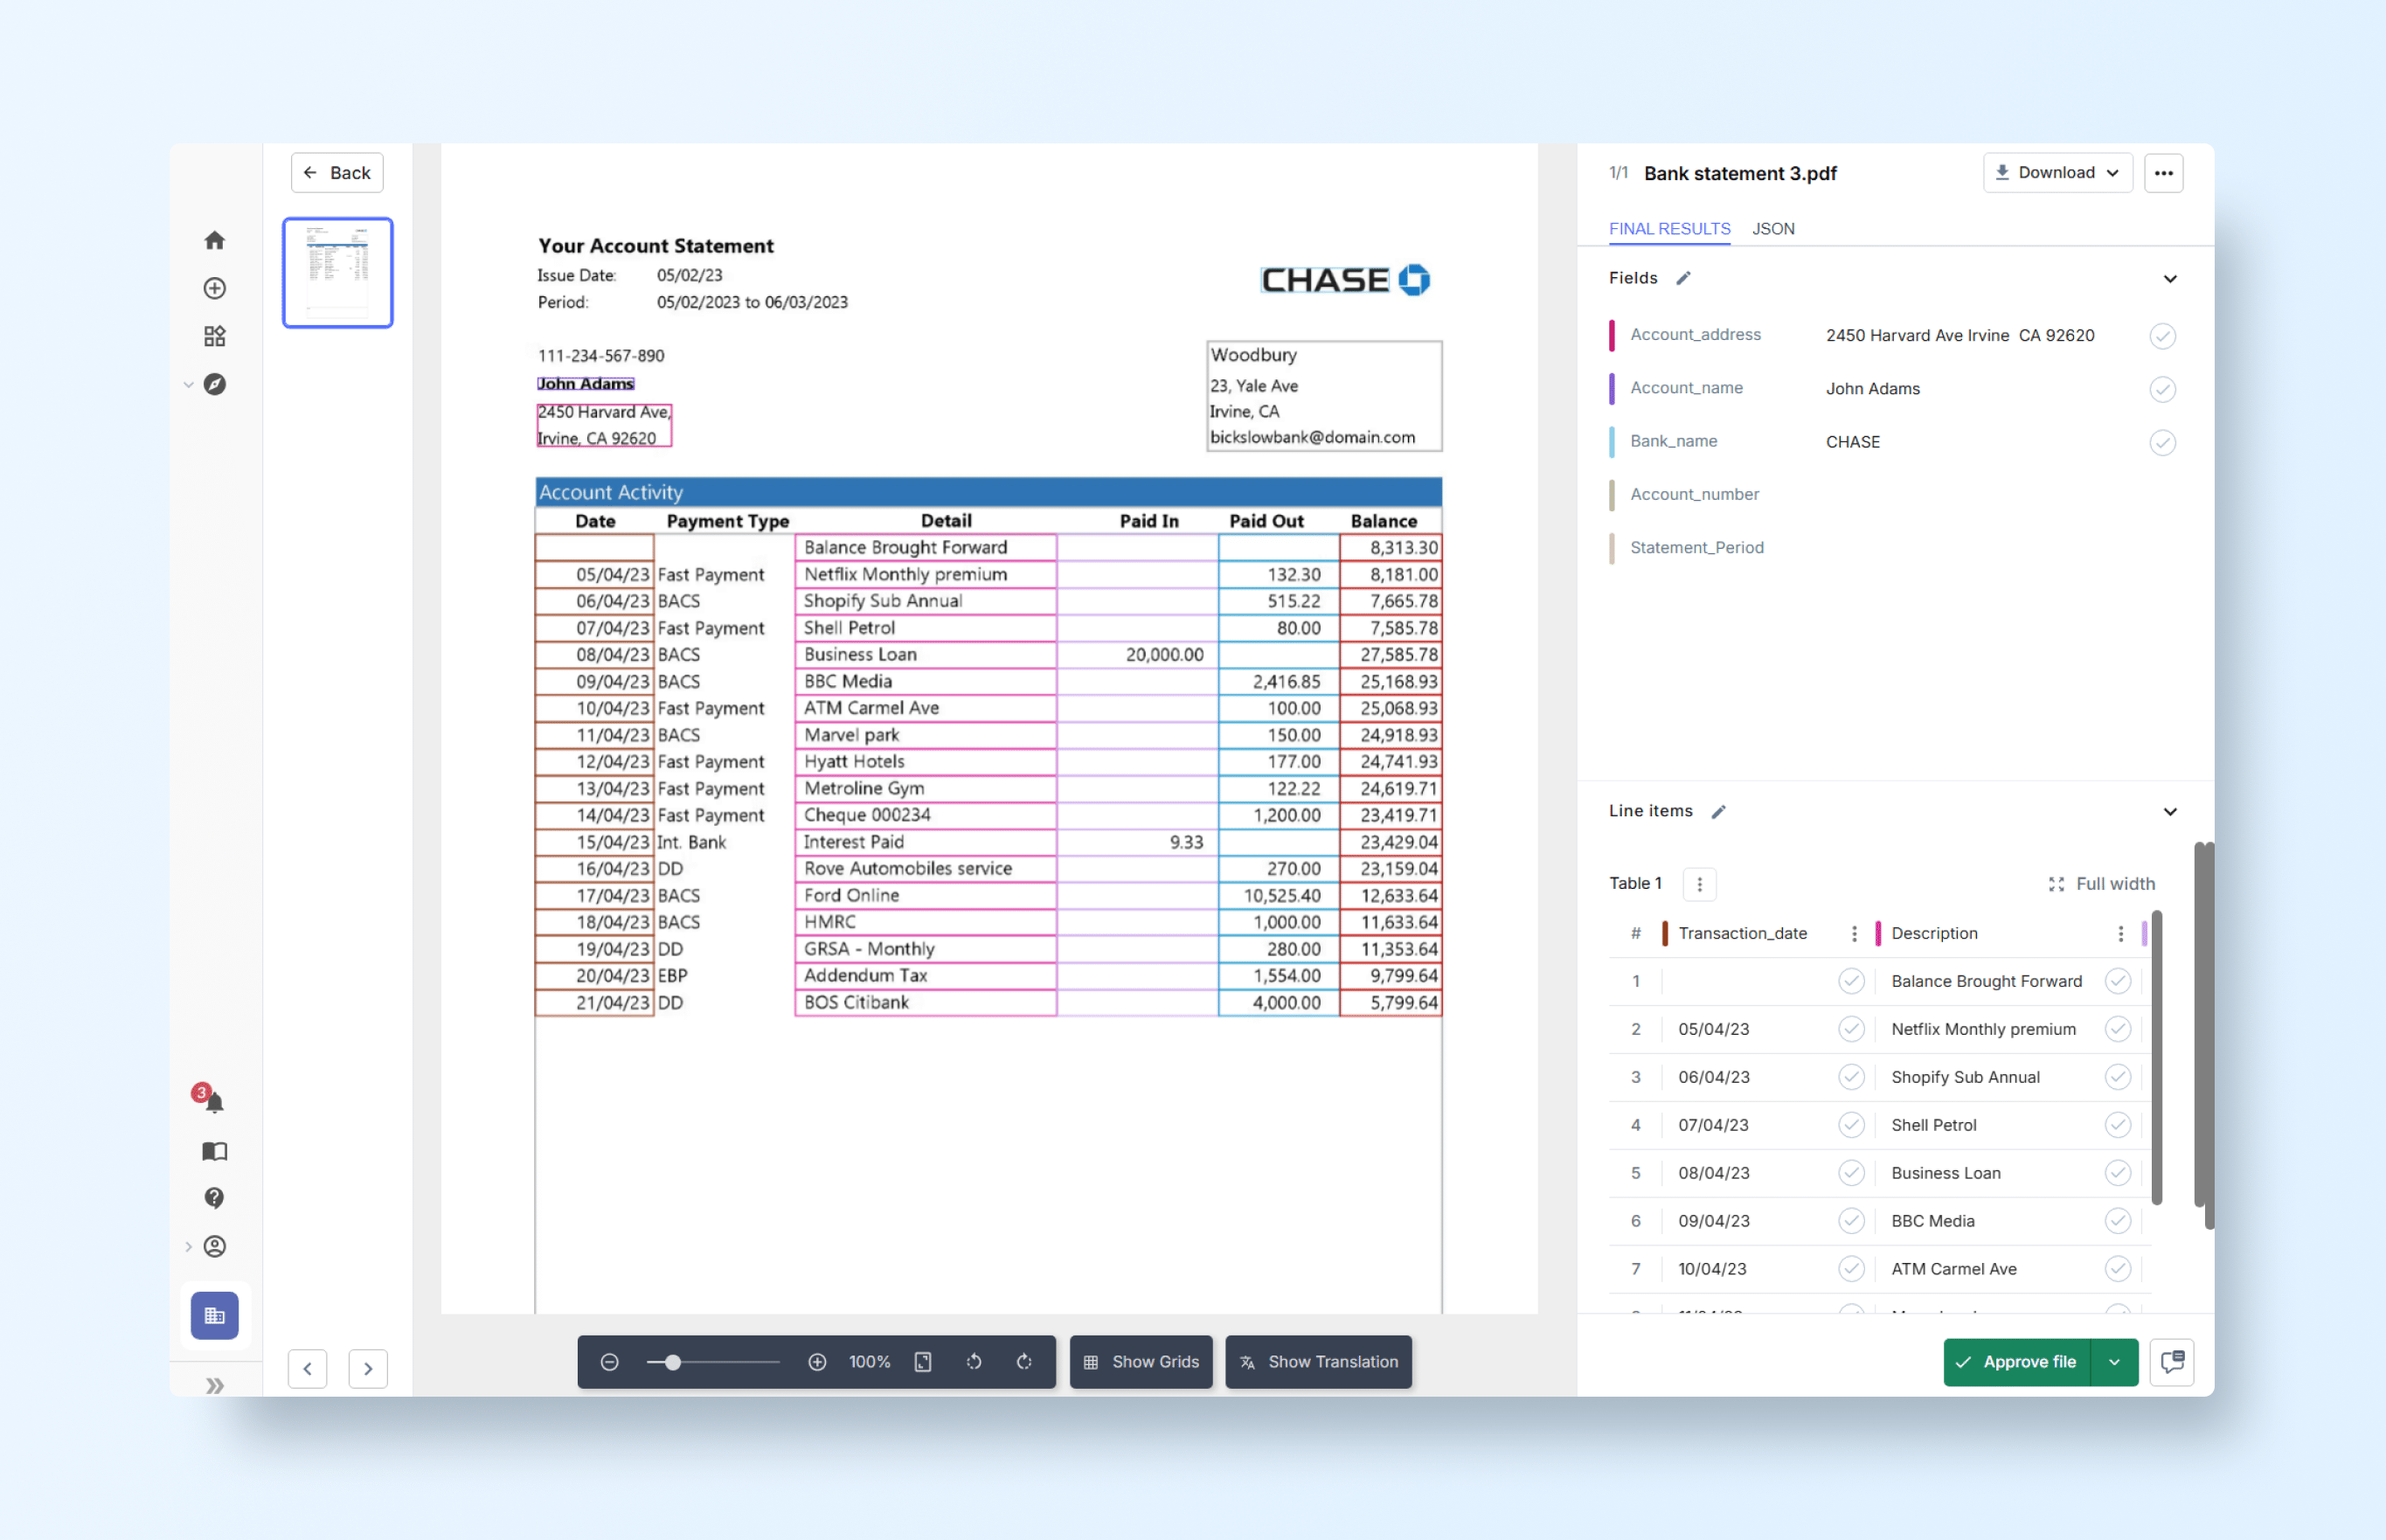Toggle the checkmark next to Netflix Monthly premium
Viewport: 2386px width, 1540px height.
coord(2117,1029)
